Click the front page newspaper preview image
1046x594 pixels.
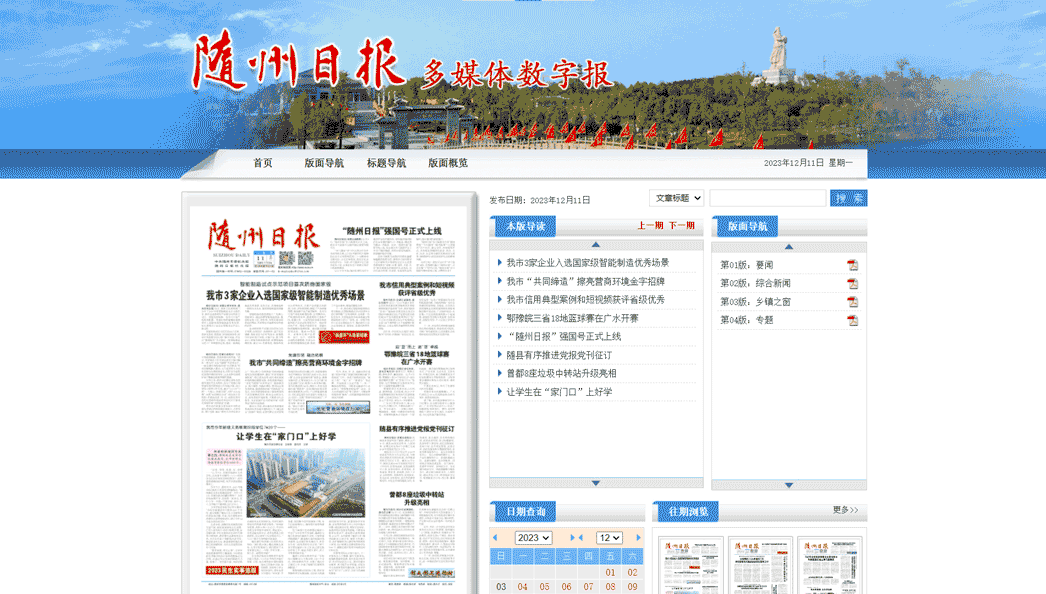[329, 399]
